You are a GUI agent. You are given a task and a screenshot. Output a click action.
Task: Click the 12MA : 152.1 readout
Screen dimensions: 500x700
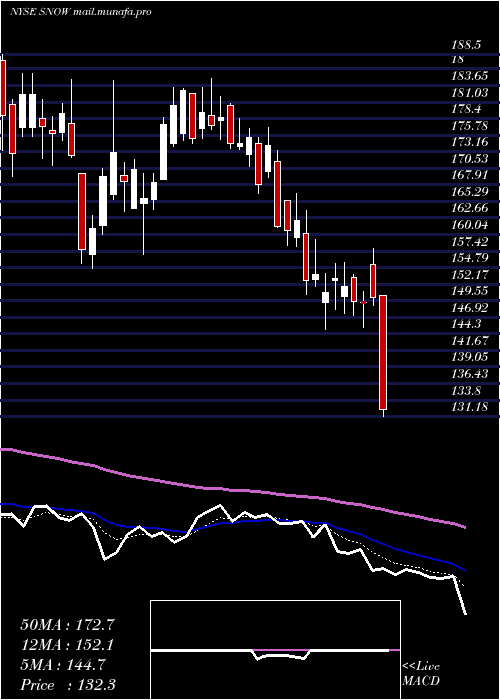coord(67,645)
